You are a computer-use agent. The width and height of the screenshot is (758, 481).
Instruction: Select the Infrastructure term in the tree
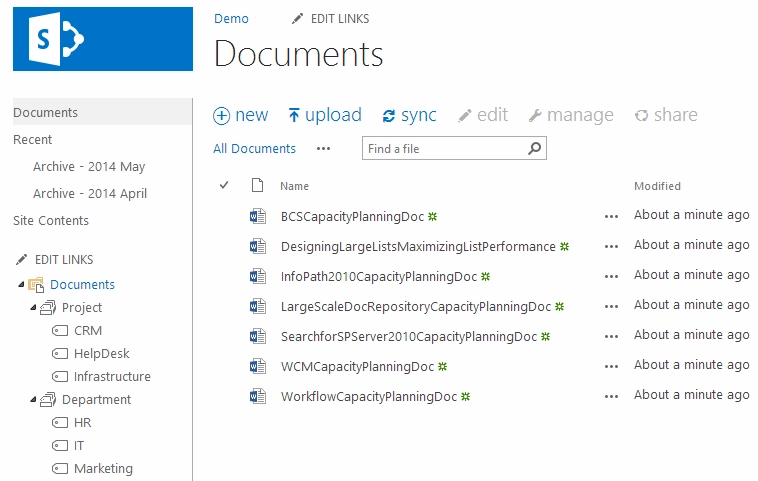tap(112, 376)
